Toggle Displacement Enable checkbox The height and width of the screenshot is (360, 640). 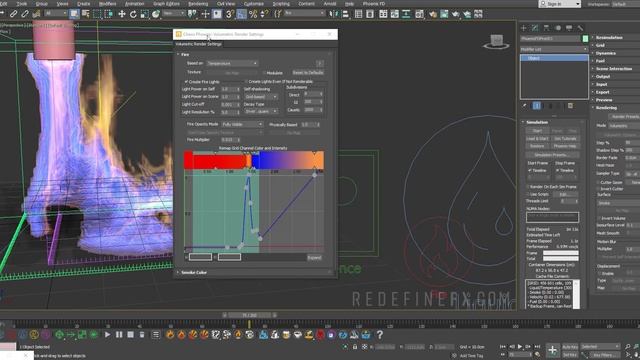click(599, 273)
